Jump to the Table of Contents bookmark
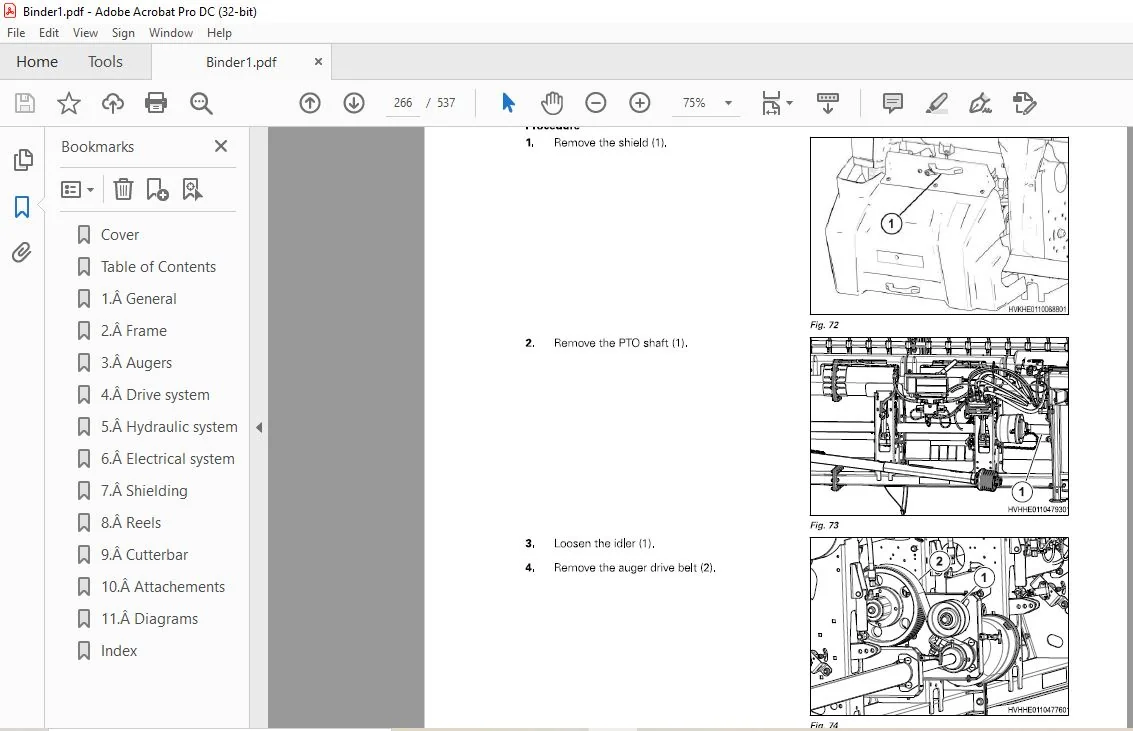Screen dimensions: 1133x731 [x=158, y=267]
